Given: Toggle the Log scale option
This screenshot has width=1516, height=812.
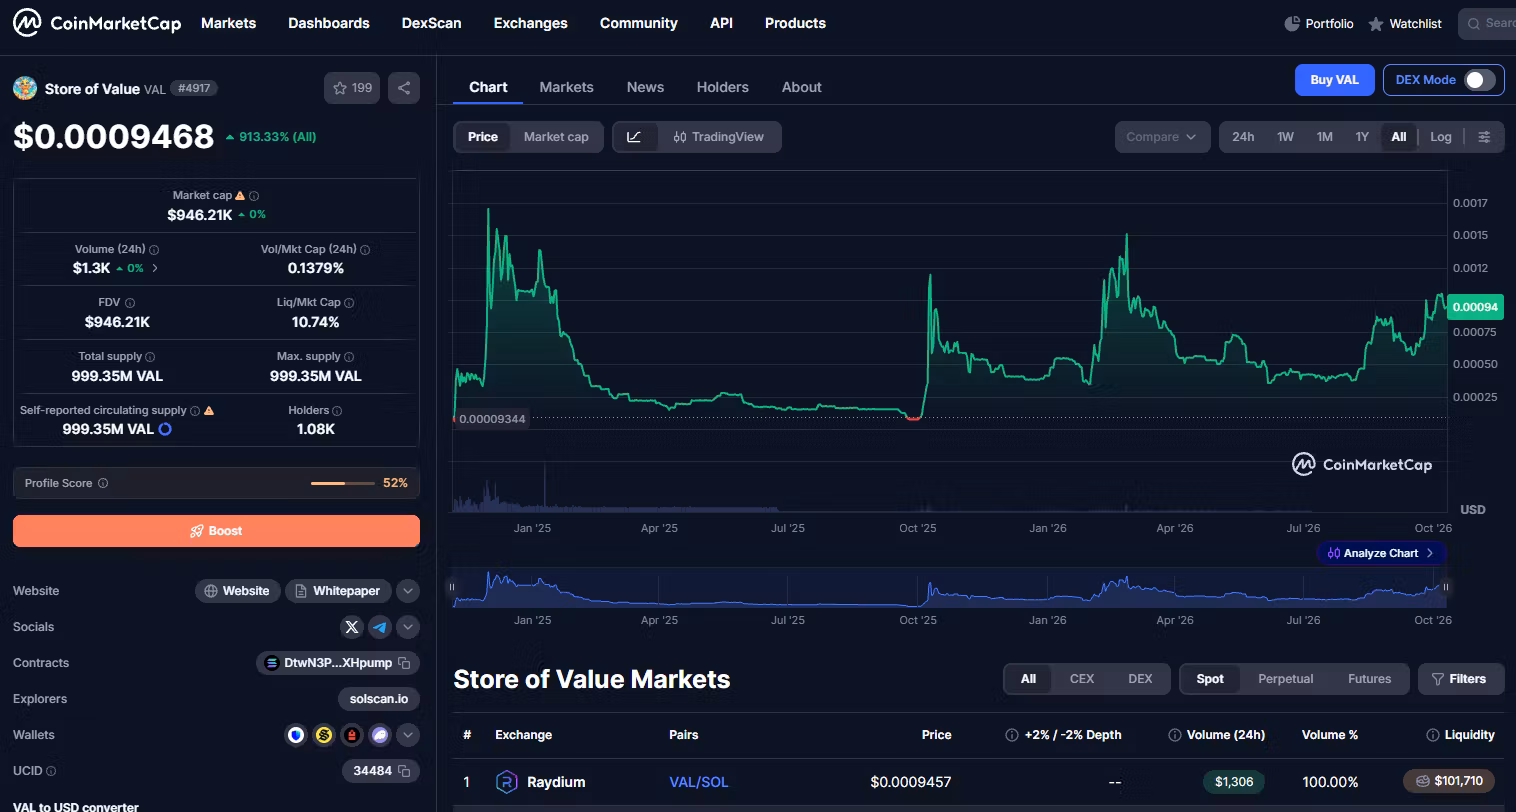Looking at the screenshot, I should [x=1440, y=137].
